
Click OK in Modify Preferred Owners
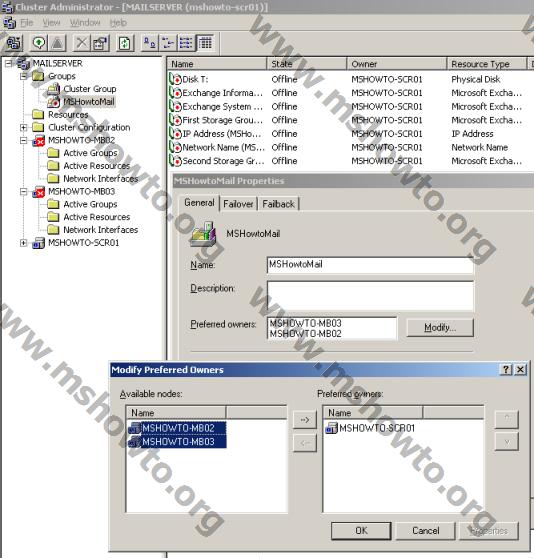coord(361,531)
